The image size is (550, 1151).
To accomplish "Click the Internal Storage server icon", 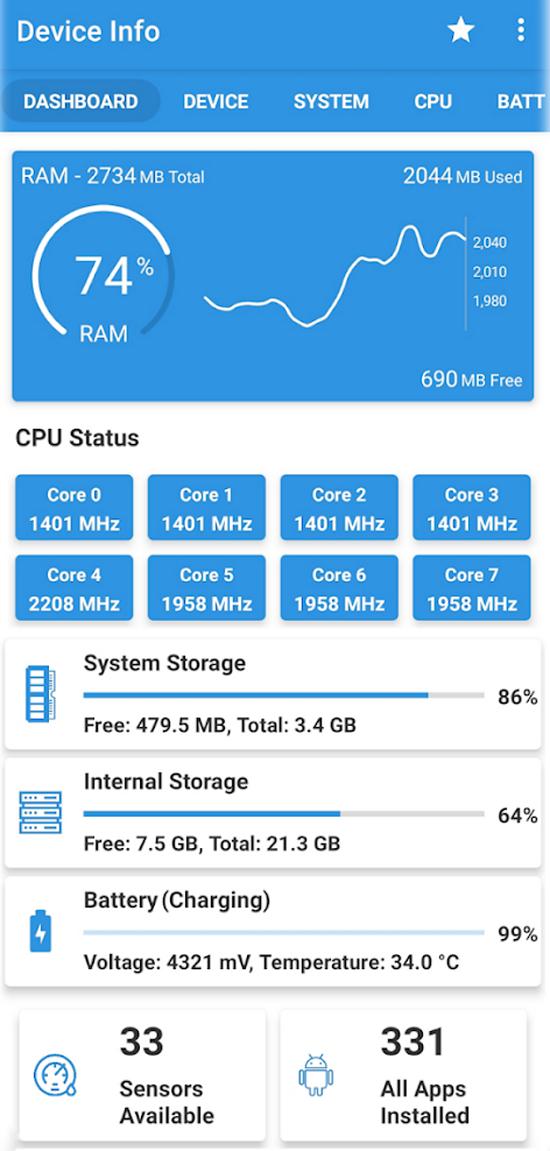I will click(40, 813).
